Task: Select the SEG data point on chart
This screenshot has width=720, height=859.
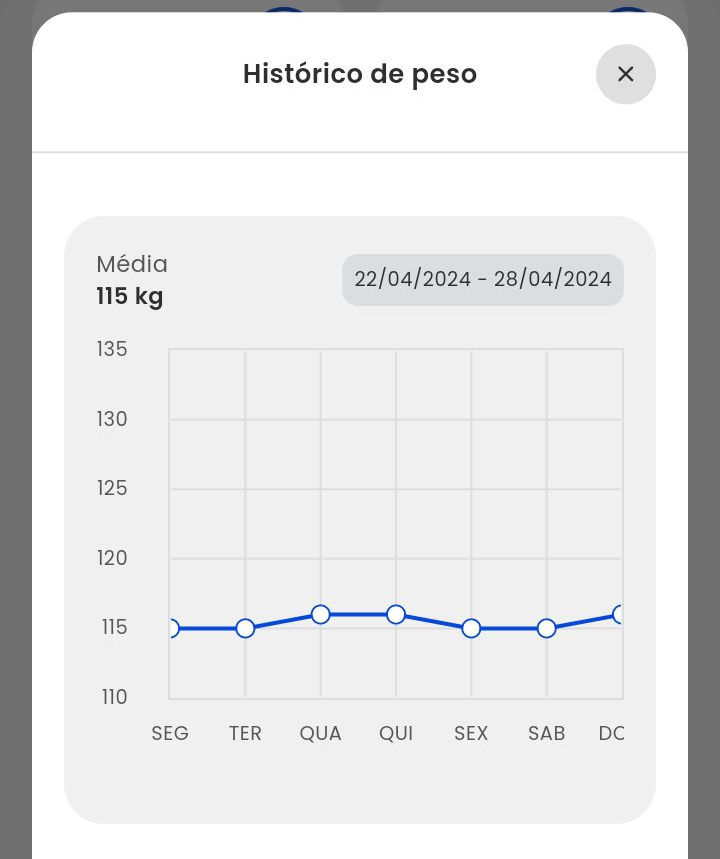Action: tap(171, 628)
